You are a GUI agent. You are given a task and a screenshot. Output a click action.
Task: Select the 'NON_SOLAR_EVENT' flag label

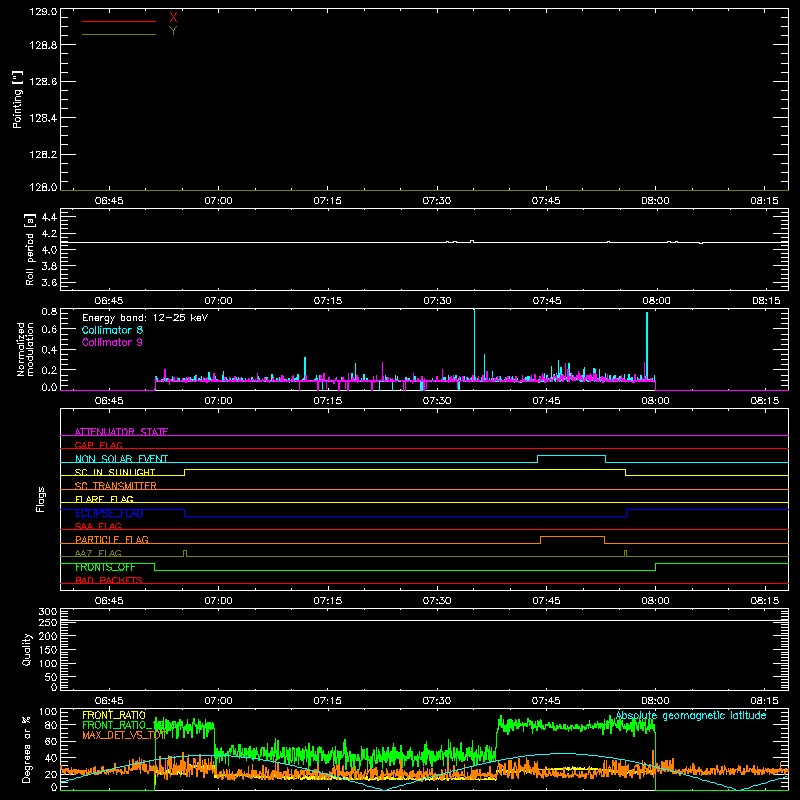pos(121,459)
